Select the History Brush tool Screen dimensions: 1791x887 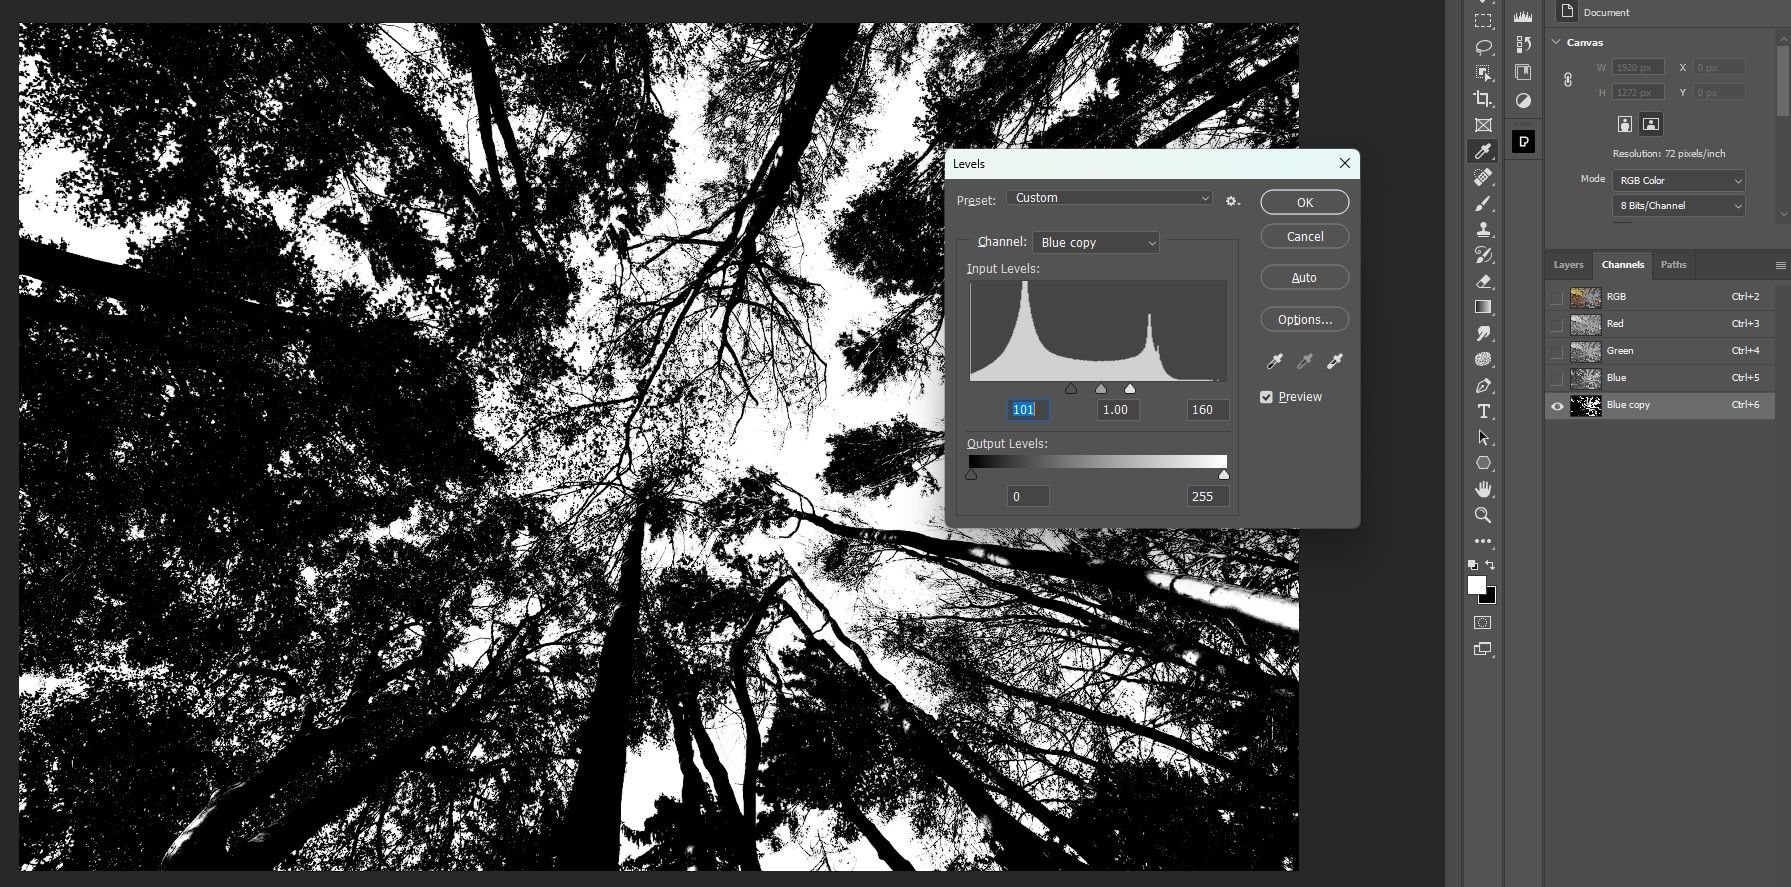(1483, 255)
